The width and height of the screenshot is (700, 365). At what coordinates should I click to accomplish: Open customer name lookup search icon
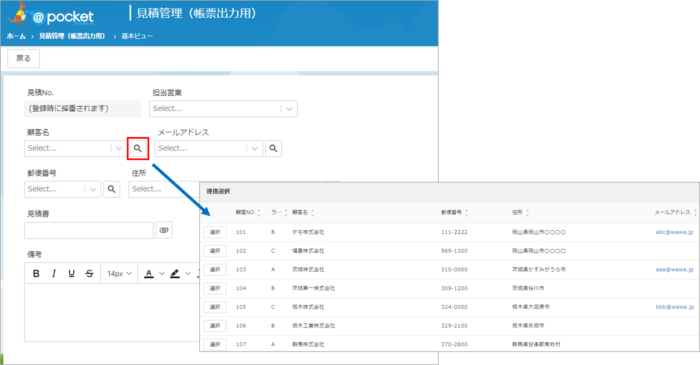[138, 149]
